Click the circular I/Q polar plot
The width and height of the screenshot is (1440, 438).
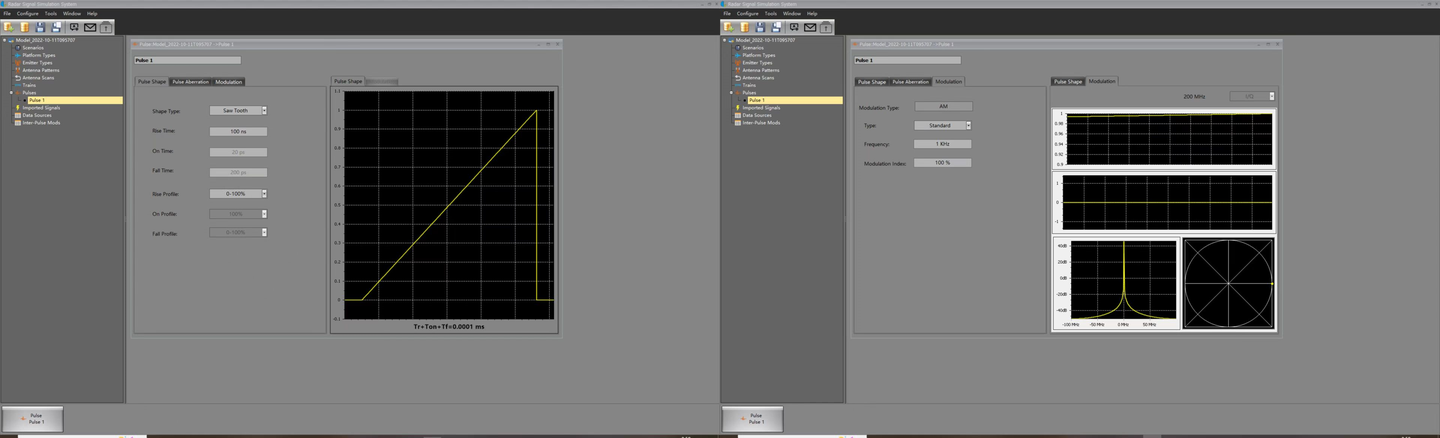[x=1229, y=283]
